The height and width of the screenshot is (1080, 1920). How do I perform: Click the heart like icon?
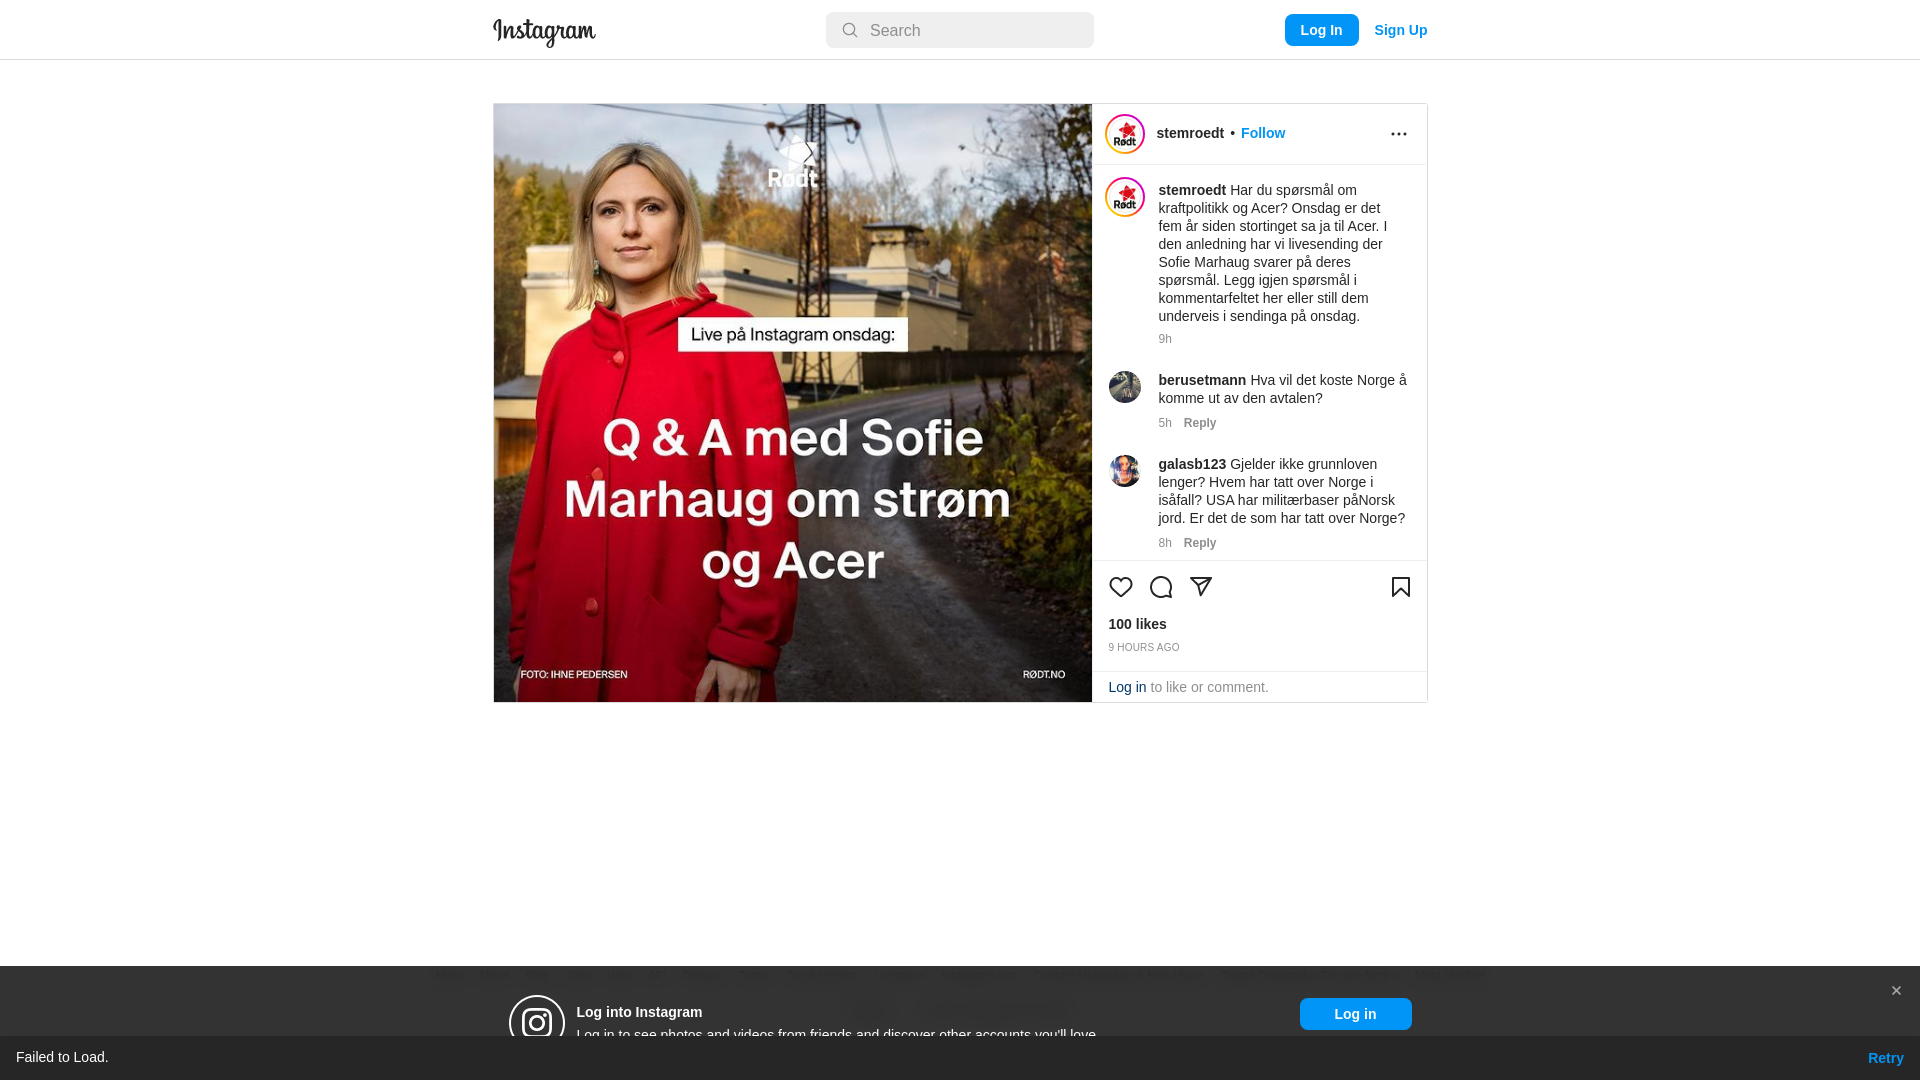[x=1121, y=587]
